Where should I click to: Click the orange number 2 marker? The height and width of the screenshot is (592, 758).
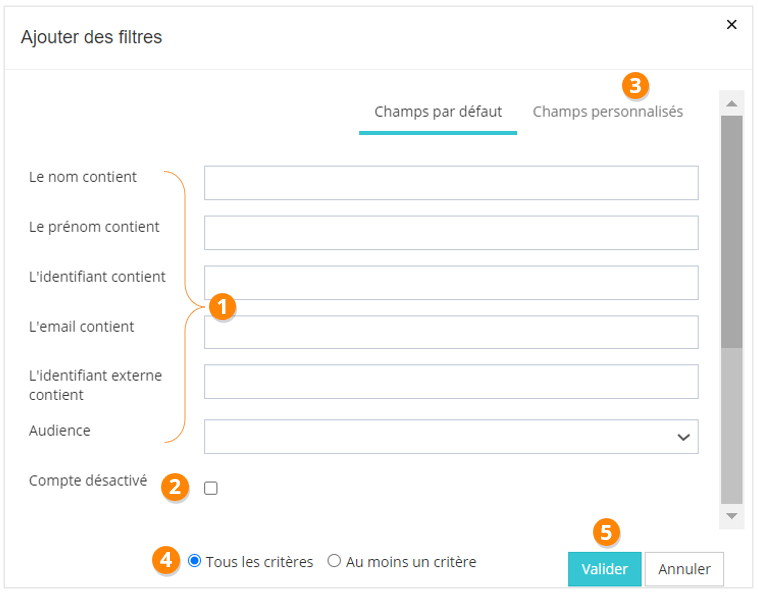point(176,487)
